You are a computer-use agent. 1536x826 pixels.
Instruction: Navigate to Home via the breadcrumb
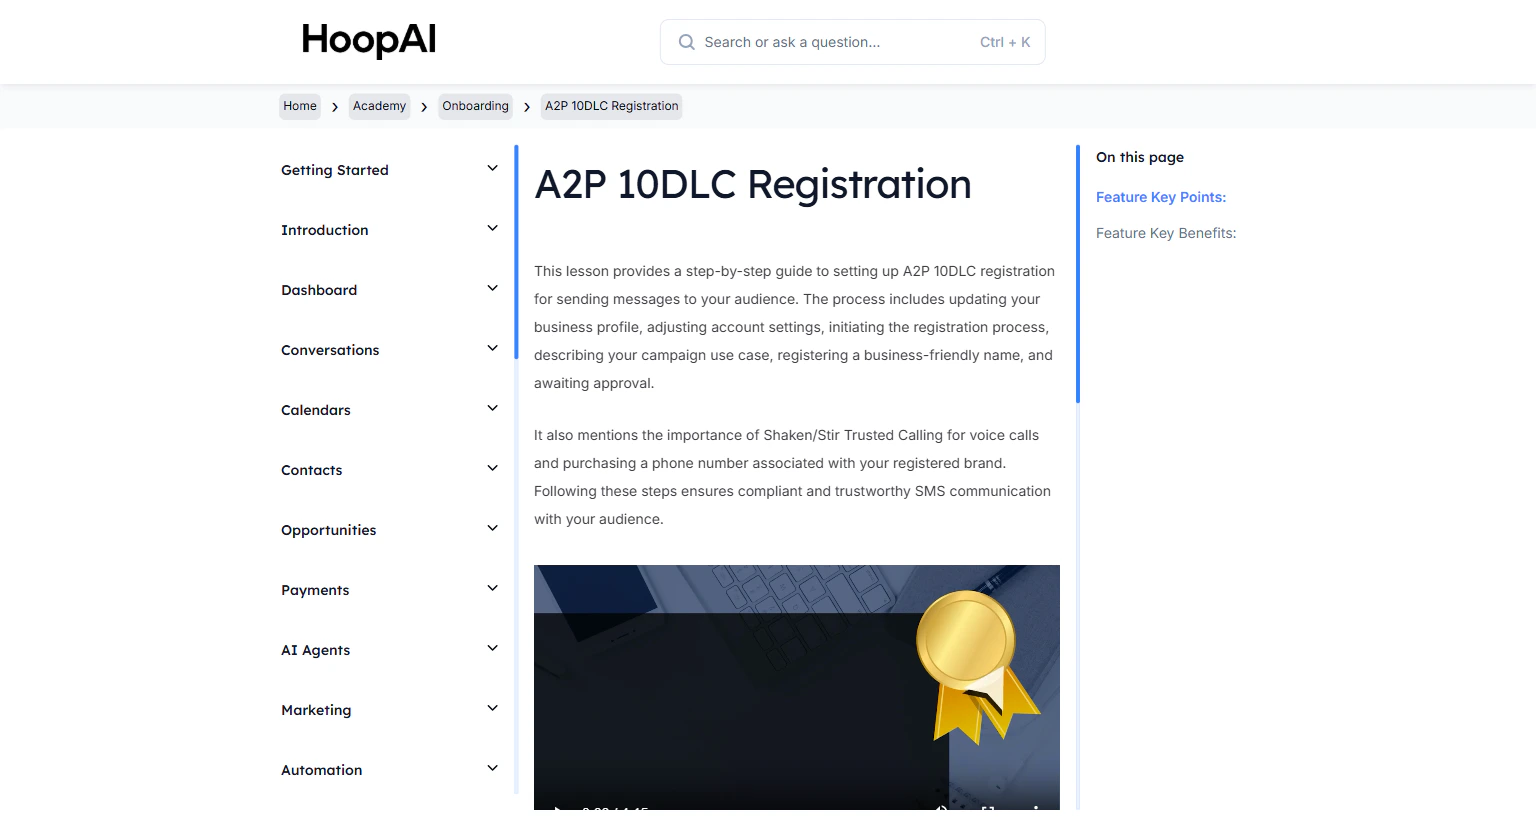tap(299, 106)
